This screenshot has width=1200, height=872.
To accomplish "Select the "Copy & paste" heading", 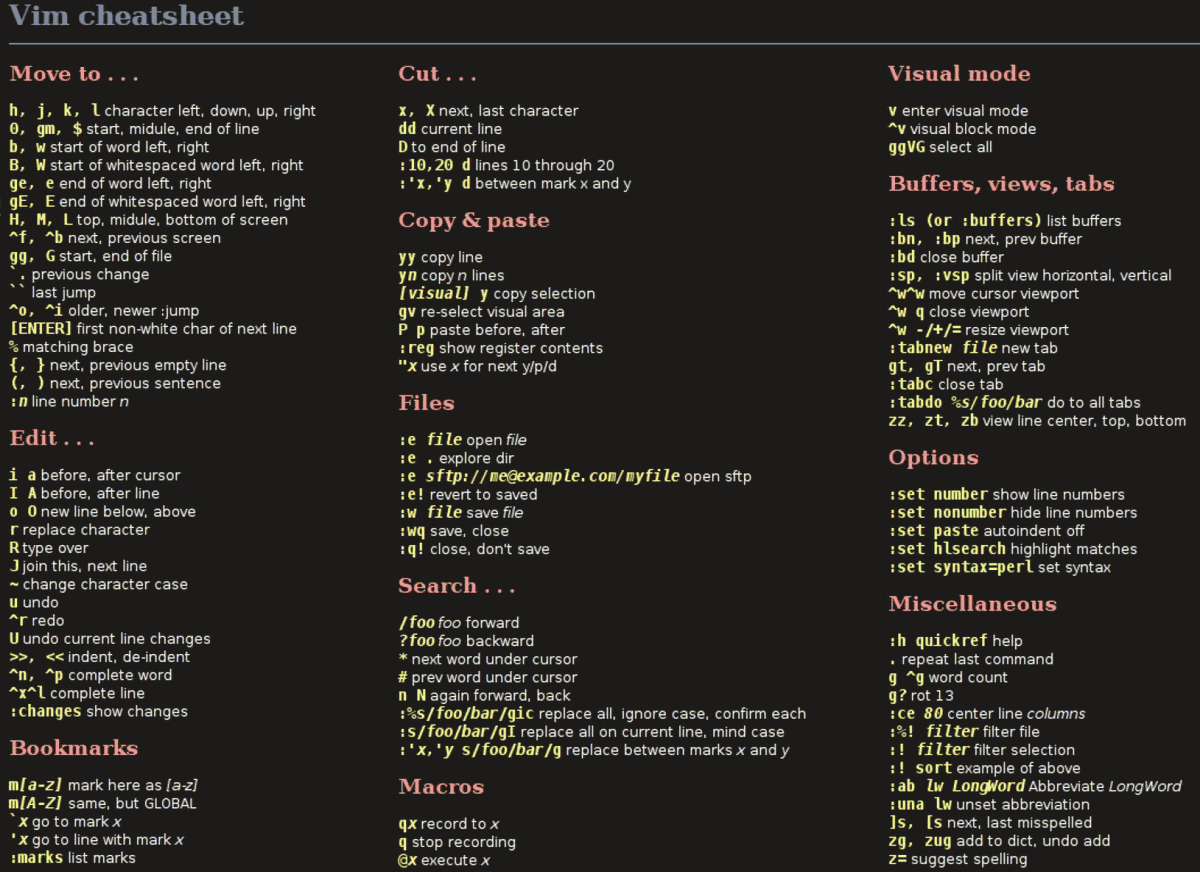I will (474, 220).
